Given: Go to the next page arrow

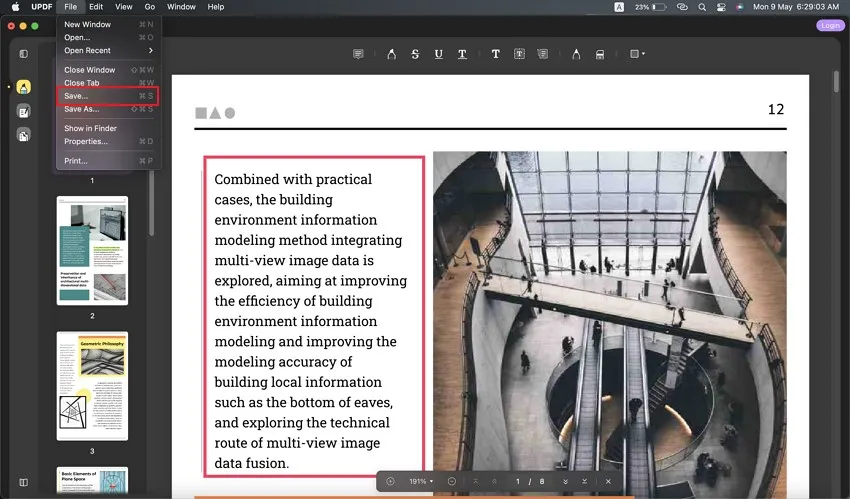Looking at the screenshot, I should 565,481.
